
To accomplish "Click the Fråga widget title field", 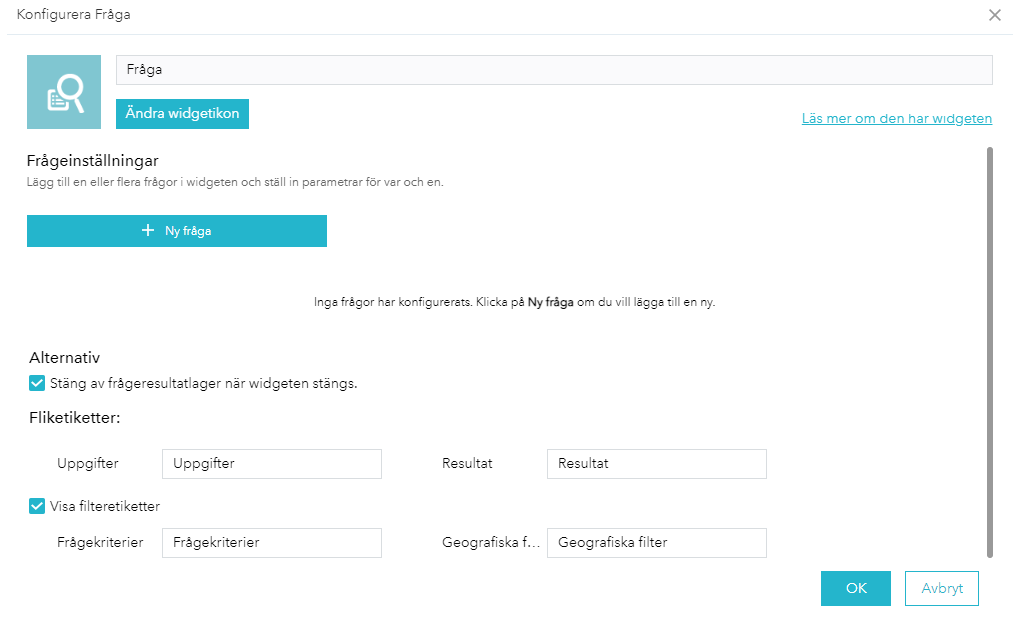I will (554, 70).
